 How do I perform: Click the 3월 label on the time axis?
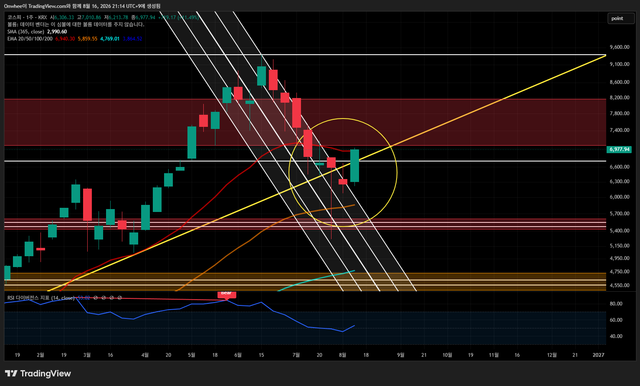pos(87,355)
